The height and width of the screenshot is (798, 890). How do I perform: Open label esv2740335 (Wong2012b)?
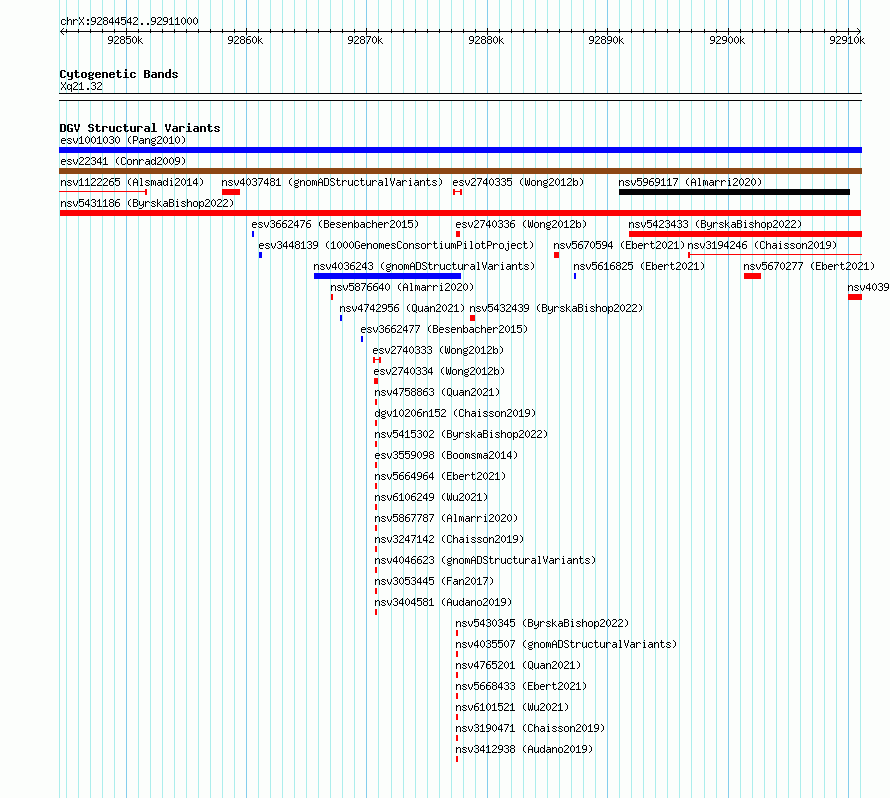tap(518, 182)
